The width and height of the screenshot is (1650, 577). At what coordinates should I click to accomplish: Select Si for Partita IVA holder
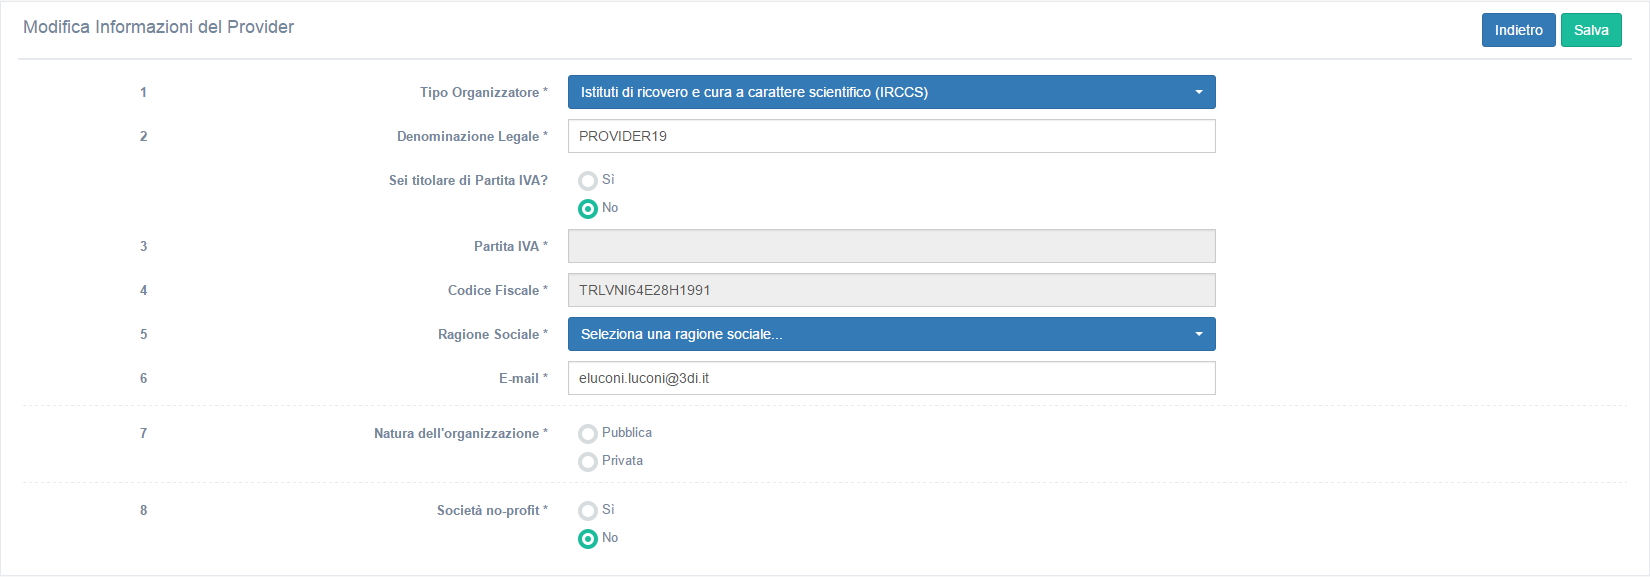pos(588,181)
